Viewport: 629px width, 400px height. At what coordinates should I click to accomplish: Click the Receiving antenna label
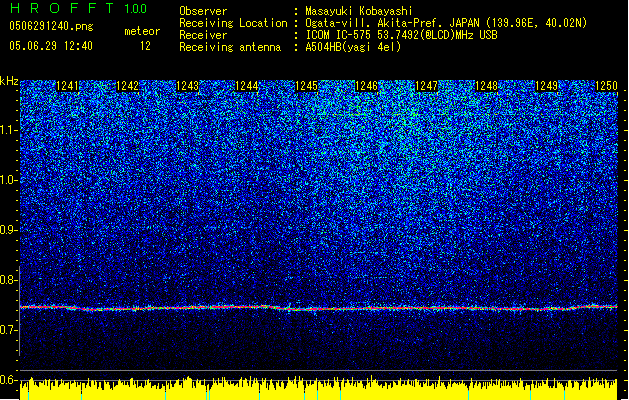(230, 47)
